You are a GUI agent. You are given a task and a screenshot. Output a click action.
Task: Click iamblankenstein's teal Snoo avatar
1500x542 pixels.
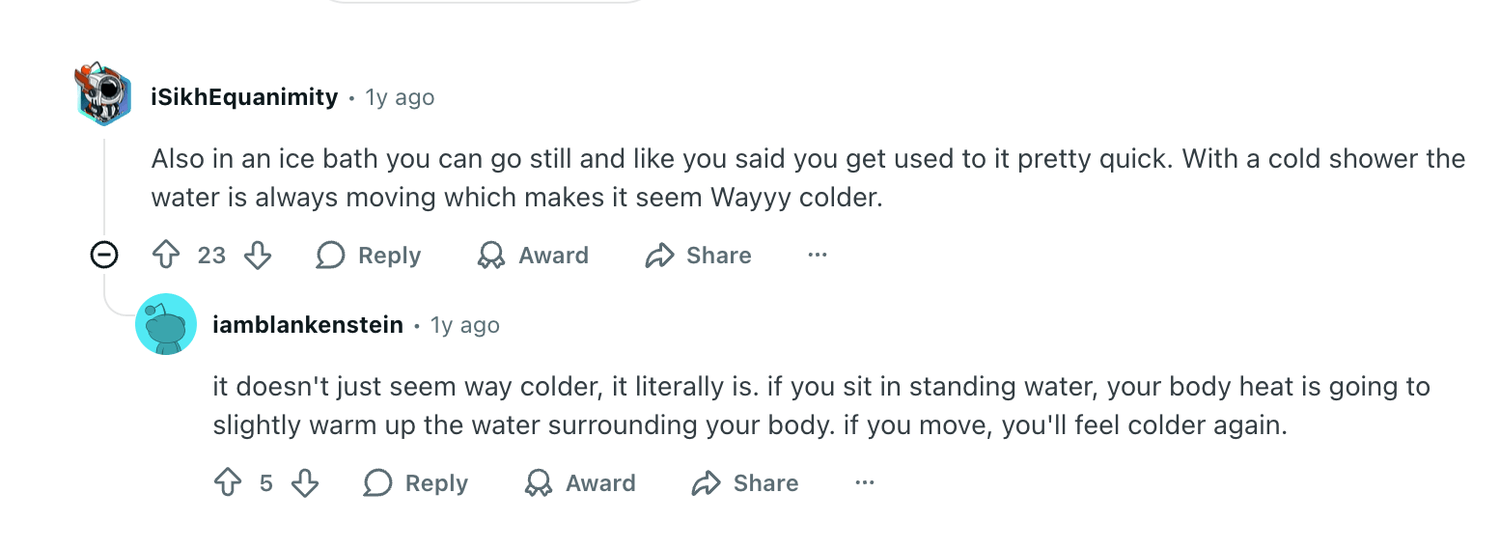(165, 324)
